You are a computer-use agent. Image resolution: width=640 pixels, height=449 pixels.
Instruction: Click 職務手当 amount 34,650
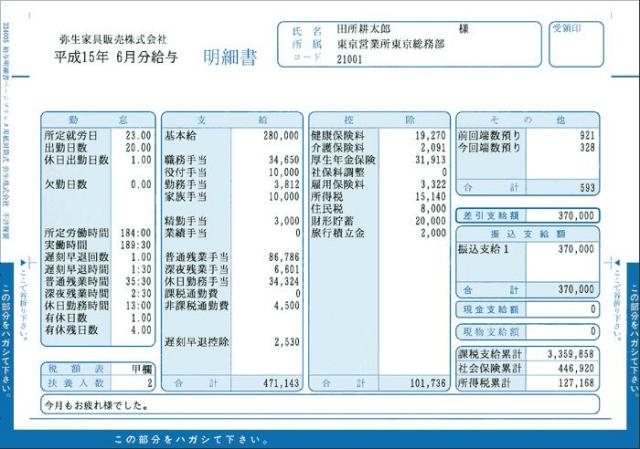click(284, 160)
